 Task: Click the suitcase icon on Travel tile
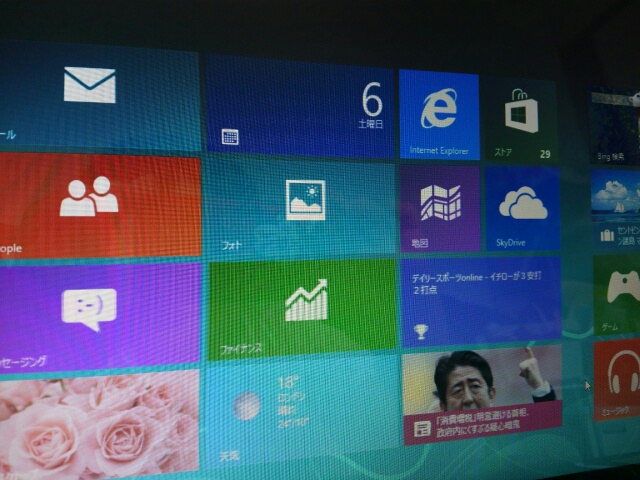point(607,236)
